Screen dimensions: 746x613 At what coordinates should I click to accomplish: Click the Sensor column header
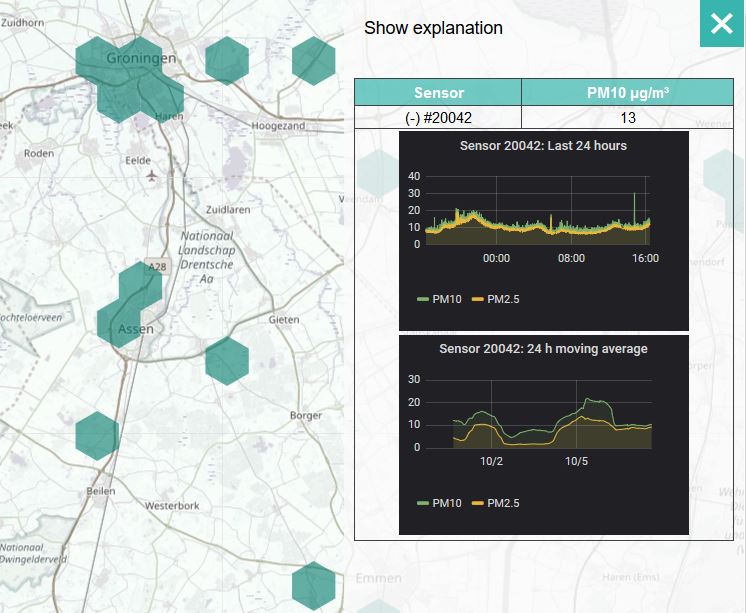coord(438,92)
